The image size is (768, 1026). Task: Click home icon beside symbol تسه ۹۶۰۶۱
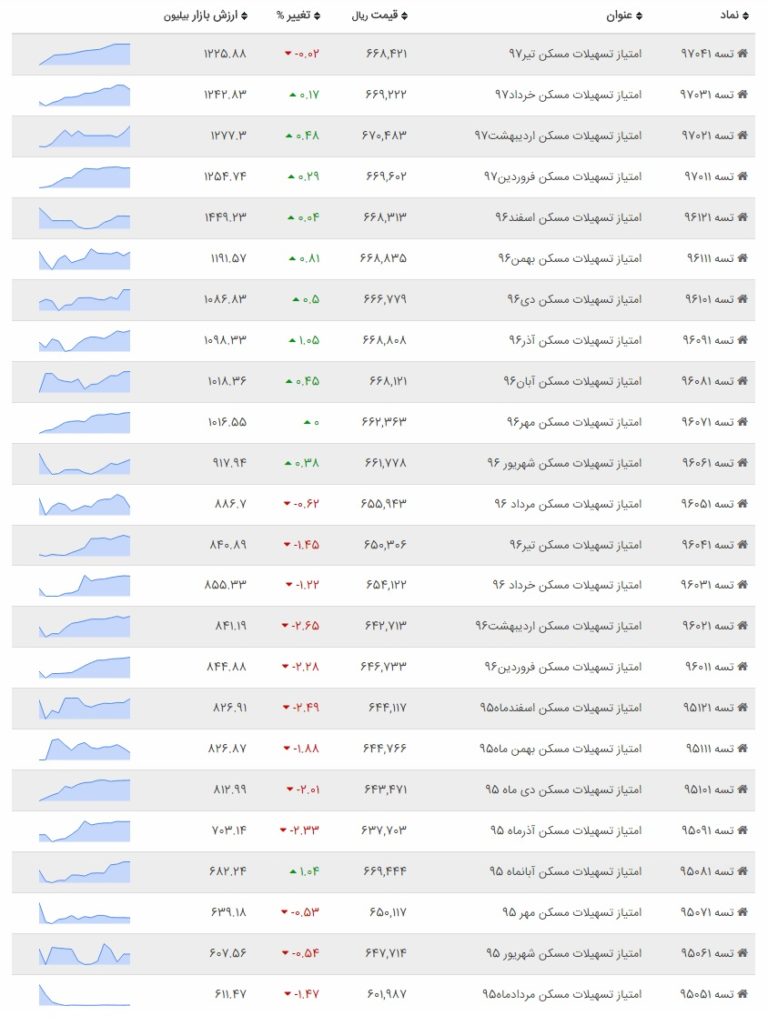click(x=742, y=463)
